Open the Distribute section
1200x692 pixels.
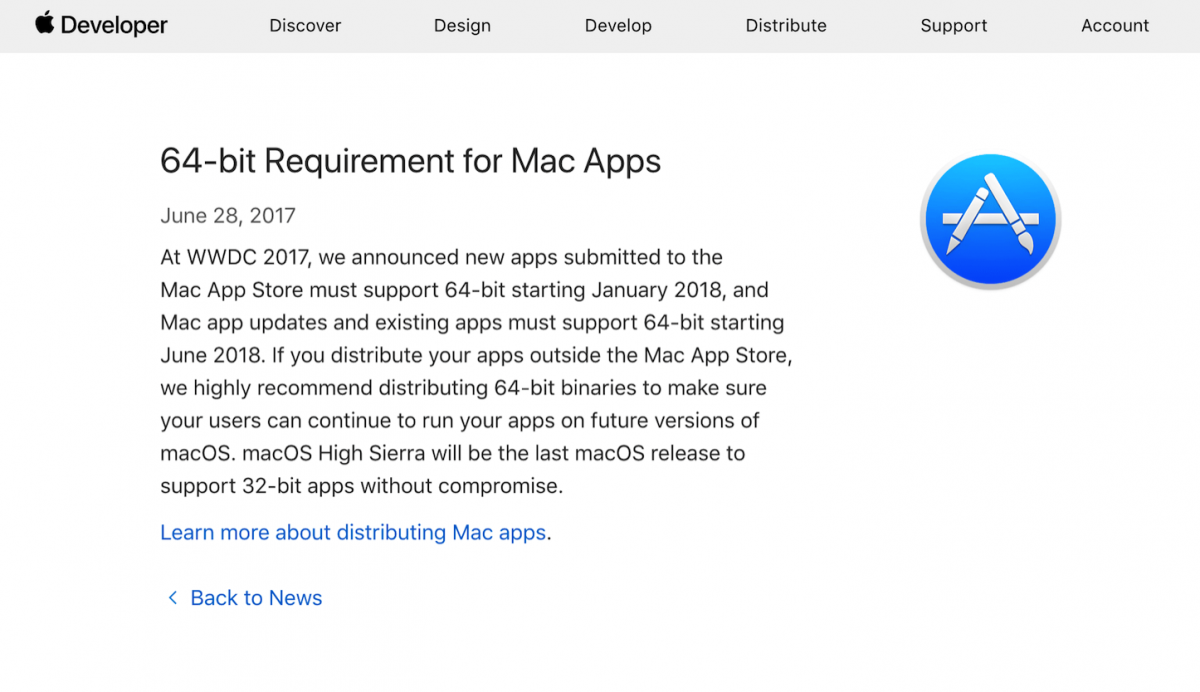786,25
